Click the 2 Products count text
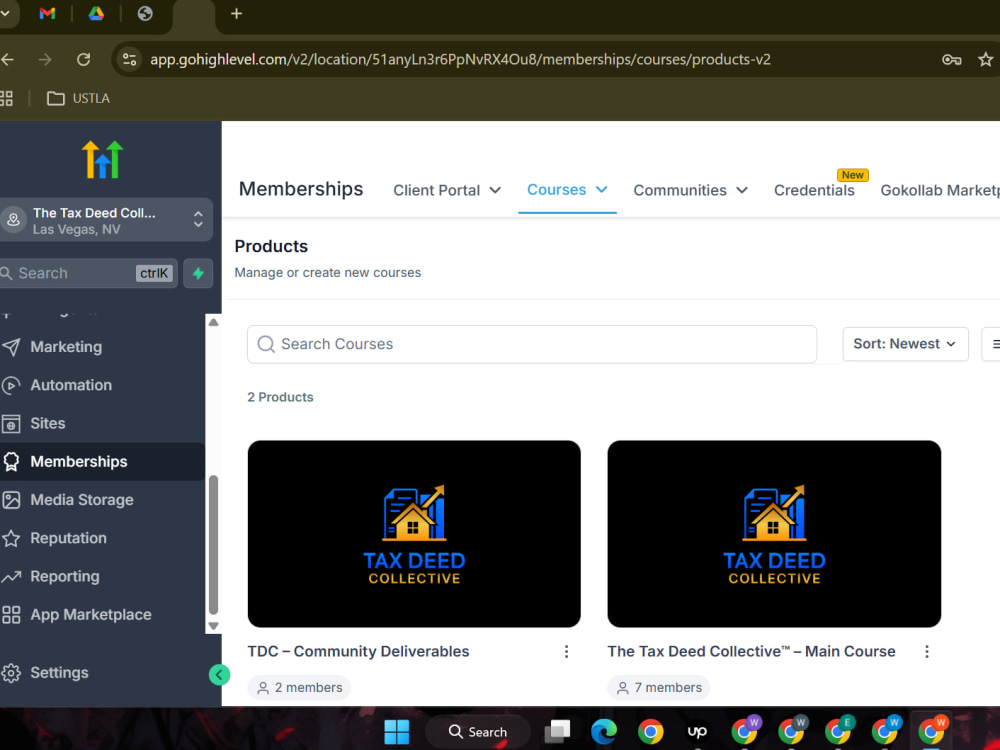 pyautogui.click(x=281, y=397)
